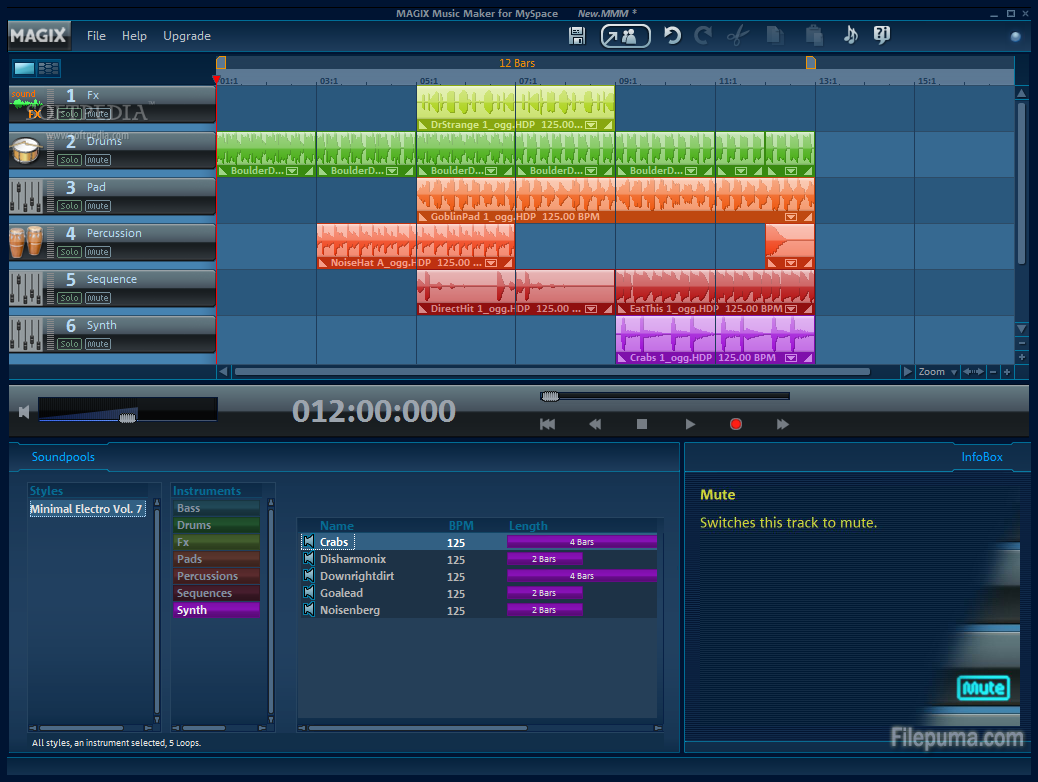This screenshot has height=782, width=1038.
Task: Open the audio notes/sound settings icon
Action: point(849,35)
